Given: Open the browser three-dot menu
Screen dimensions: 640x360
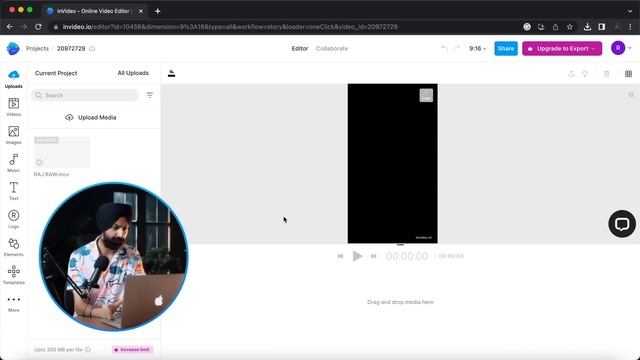Looking at the screenshot, I should pos(630,27).
